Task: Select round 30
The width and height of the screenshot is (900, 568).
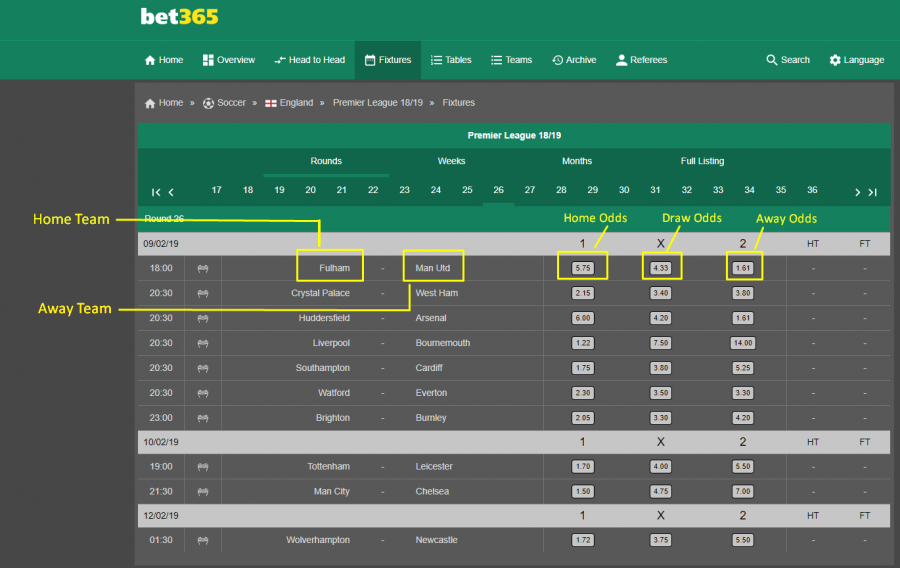Action: click(x=624, y=190)
